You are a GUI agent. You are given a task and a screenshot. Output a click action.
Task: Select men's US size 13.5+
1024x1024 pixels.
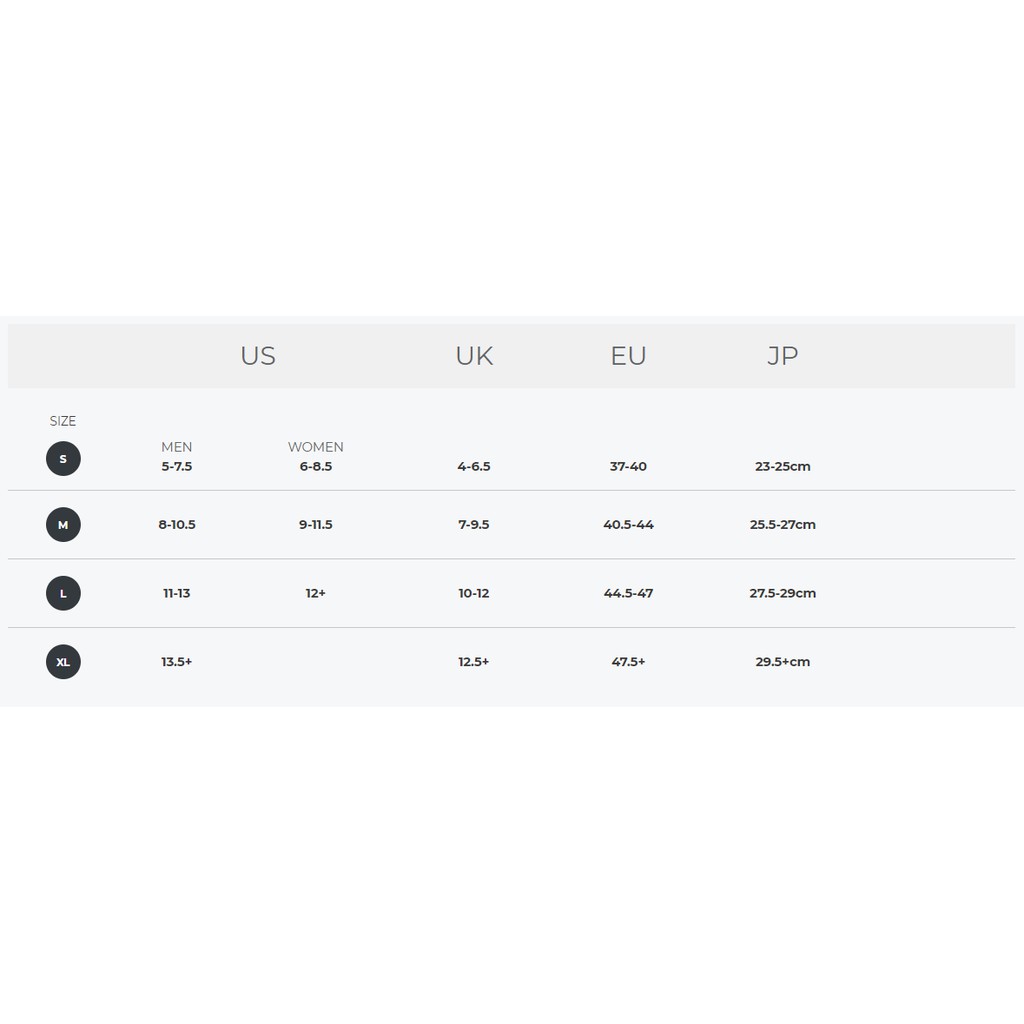[177, 662]
